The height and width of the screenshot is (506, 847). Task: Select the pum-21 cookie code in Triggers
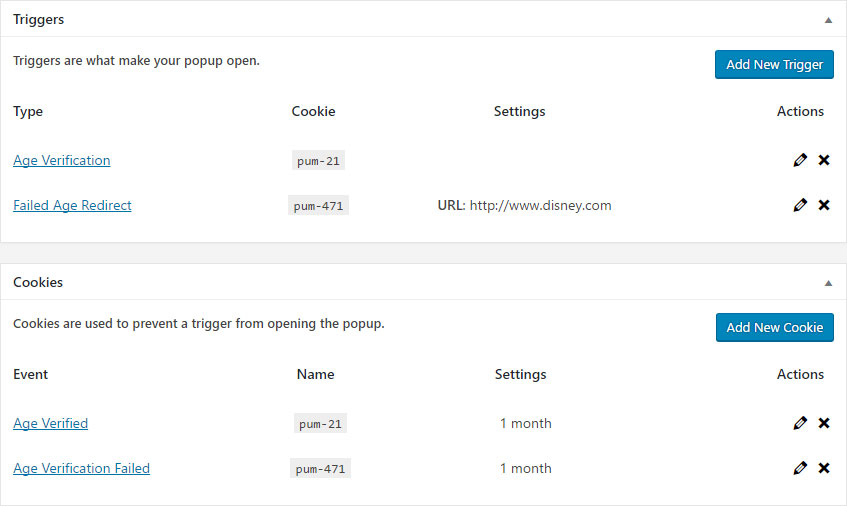[318, 160]
